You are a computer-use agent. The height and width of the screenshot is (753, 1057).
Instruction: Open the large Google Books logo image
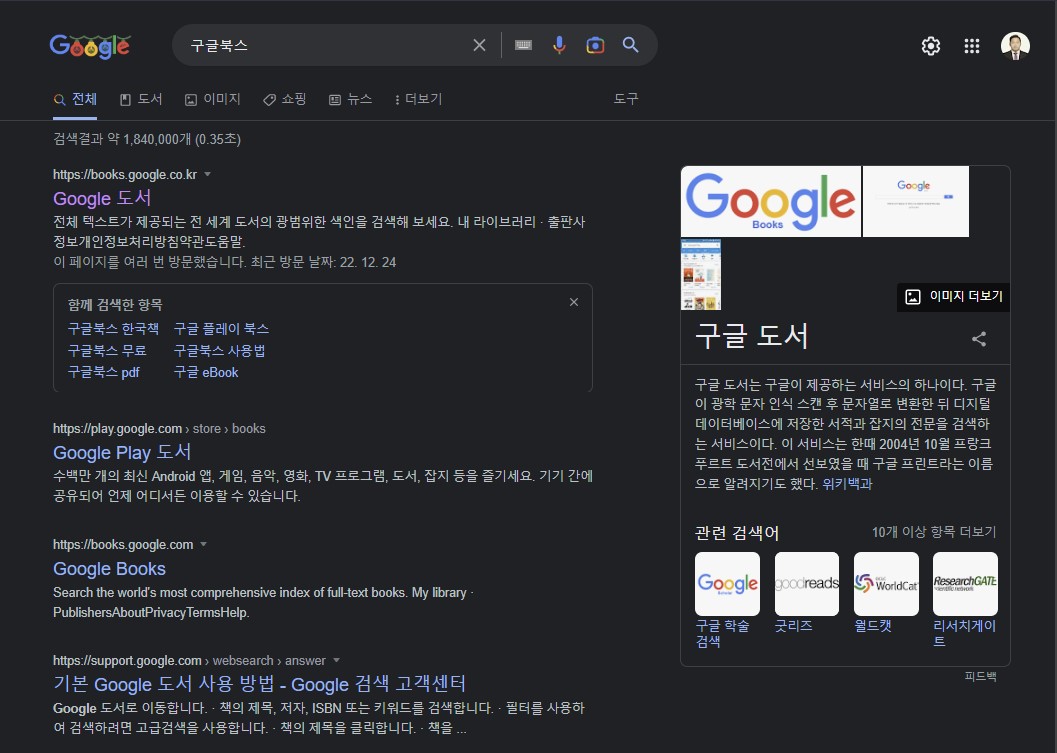[x=771, y=201]
